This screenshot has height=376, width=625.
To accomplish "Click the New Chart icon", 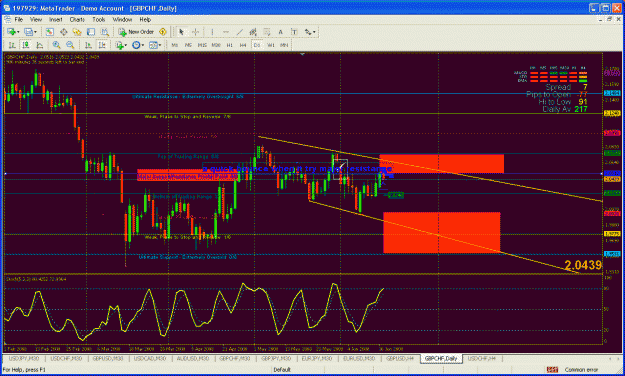I will point(11,32).
